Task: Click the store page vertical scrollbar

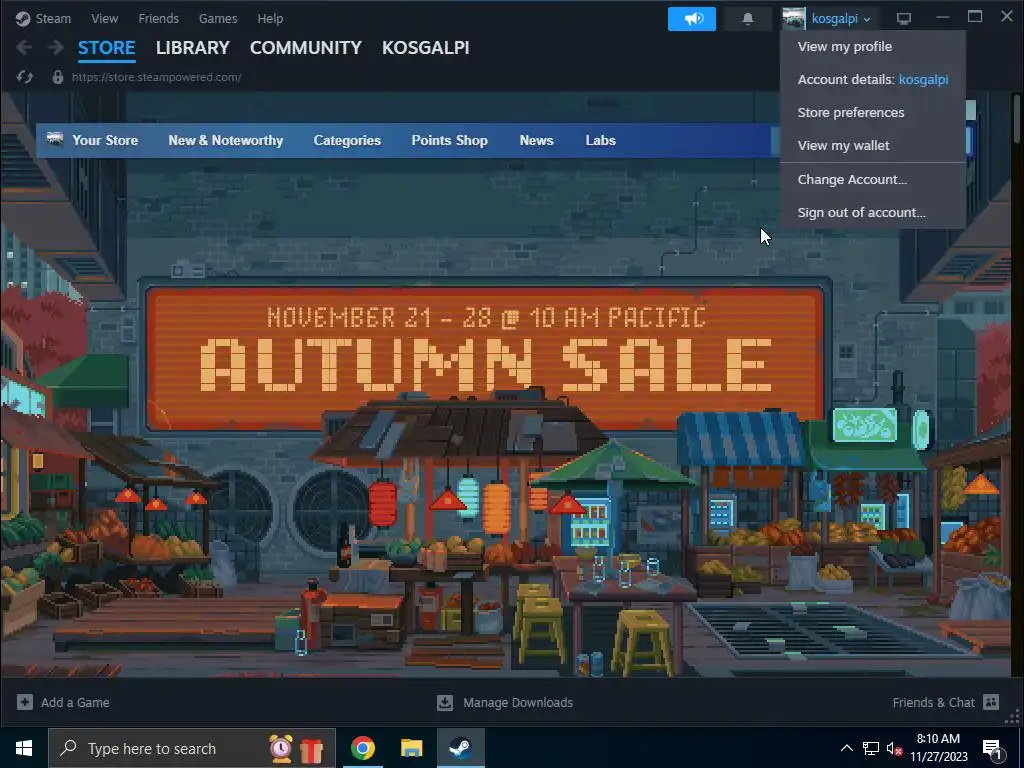Action: (x=1016, y=118)
